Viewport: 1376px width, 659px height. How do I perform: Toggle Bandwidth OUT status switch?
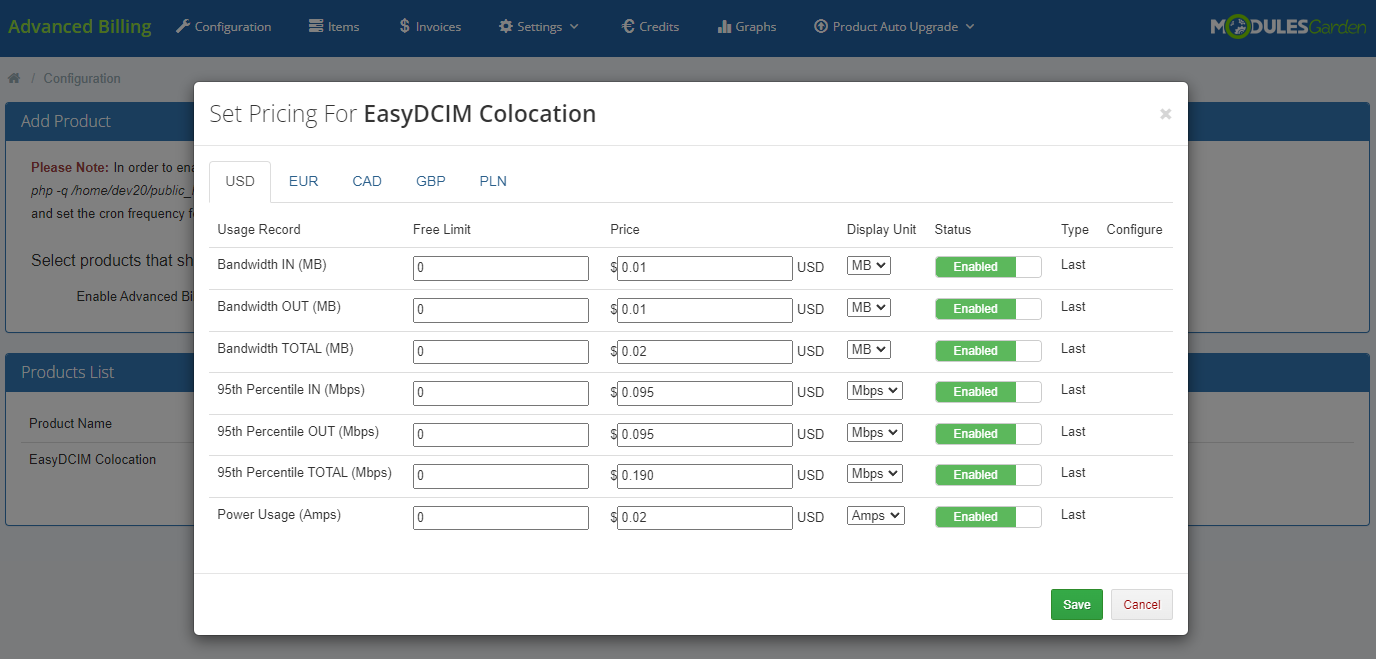pos(988,309)
